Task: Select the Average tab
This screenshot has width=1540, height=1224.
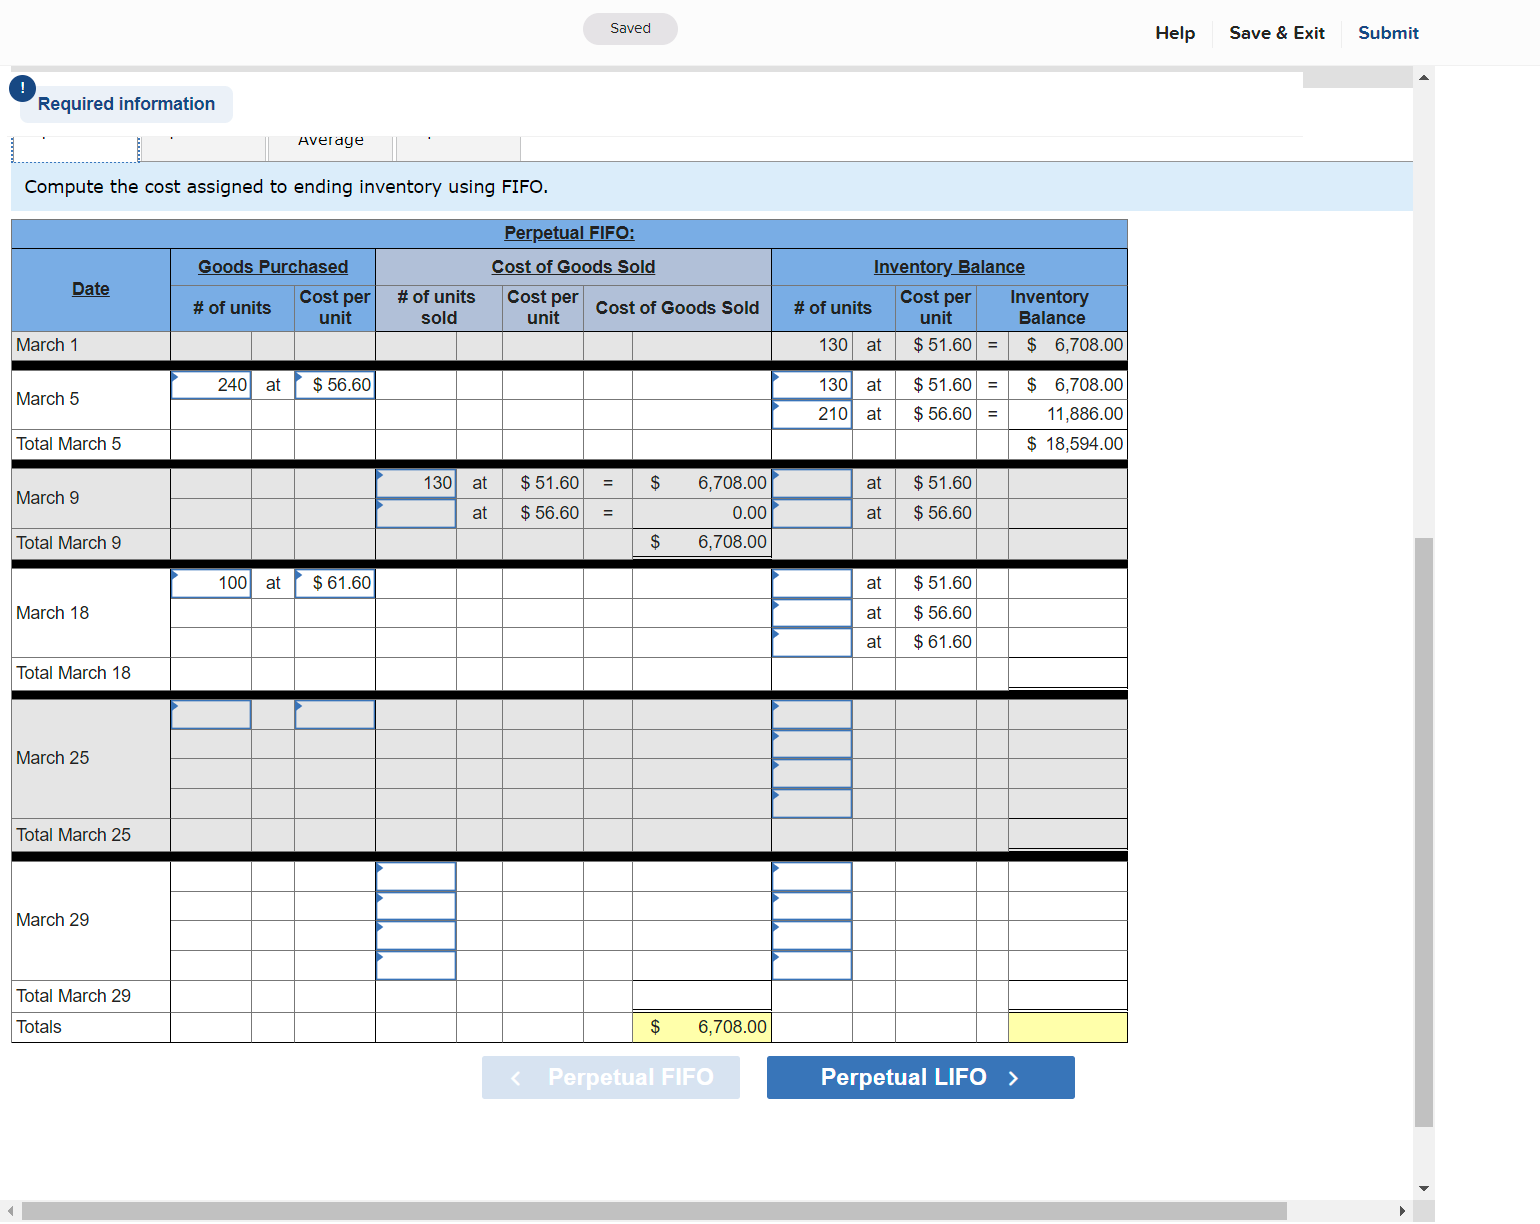Action: (x=331, y=144)
